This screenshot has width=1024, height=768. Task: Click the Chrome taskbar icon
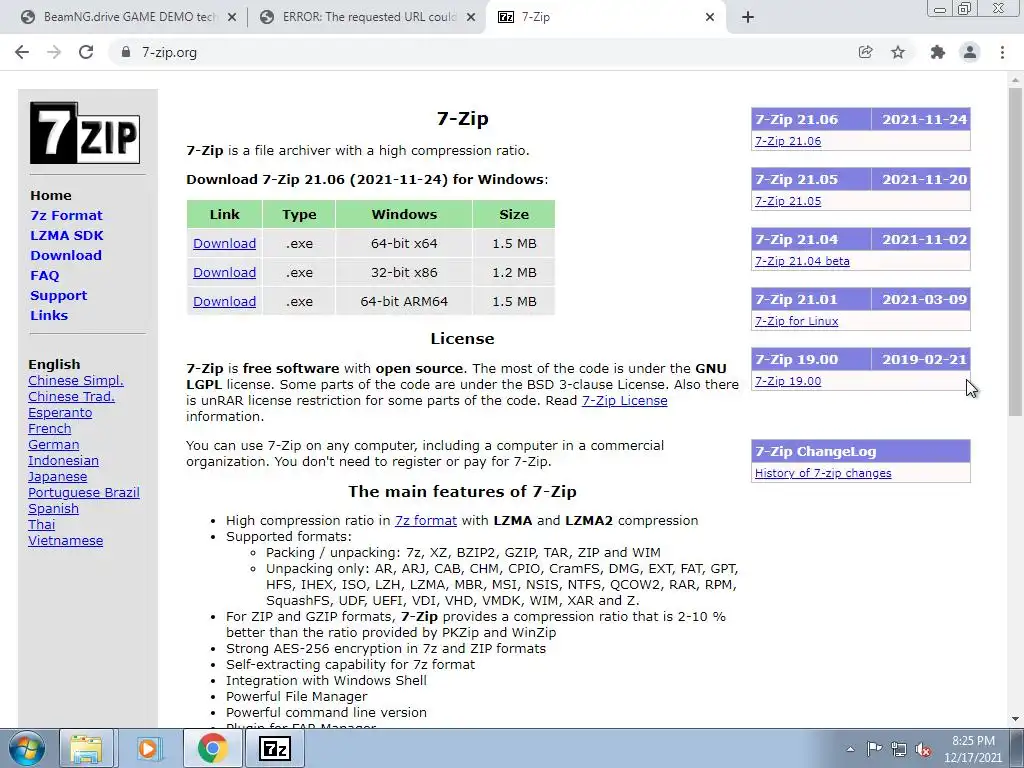[212, 748]
